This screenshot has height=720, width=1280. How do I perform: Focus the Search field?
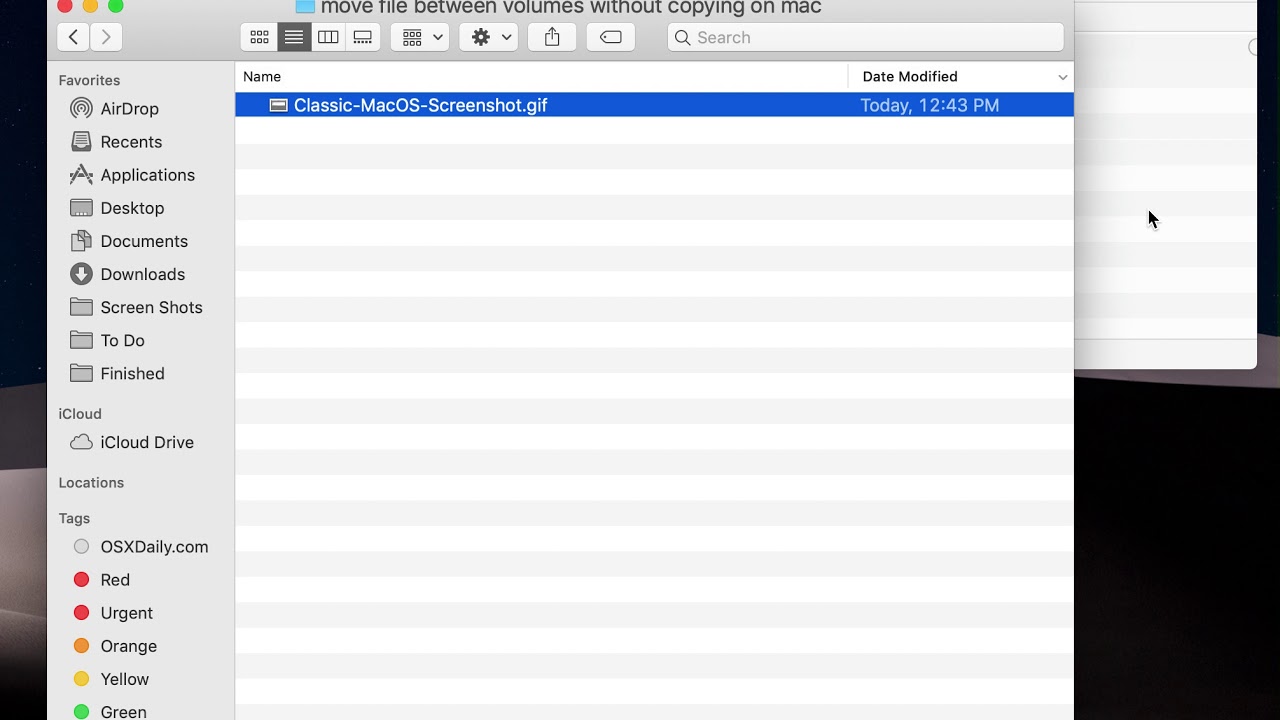[x=866, y=37]
